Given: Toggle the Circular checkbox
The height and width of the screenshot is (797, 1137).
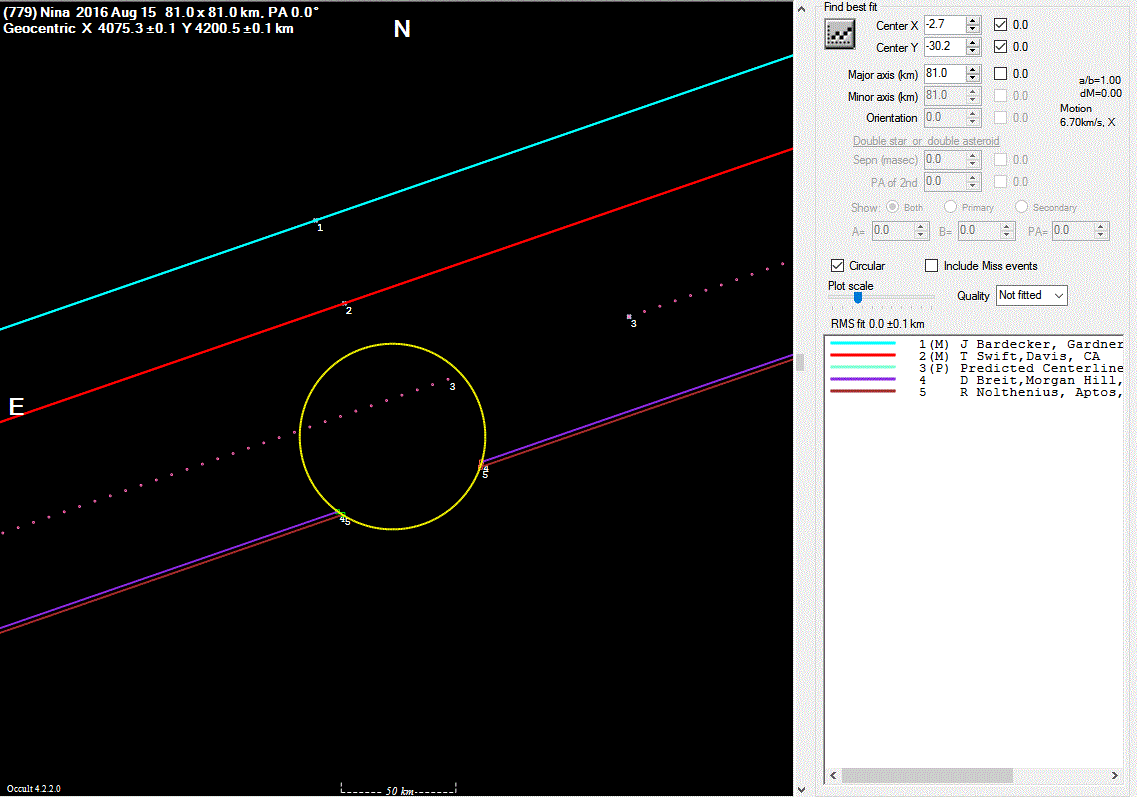Looking at the screenshot, I should click(838, 266).
